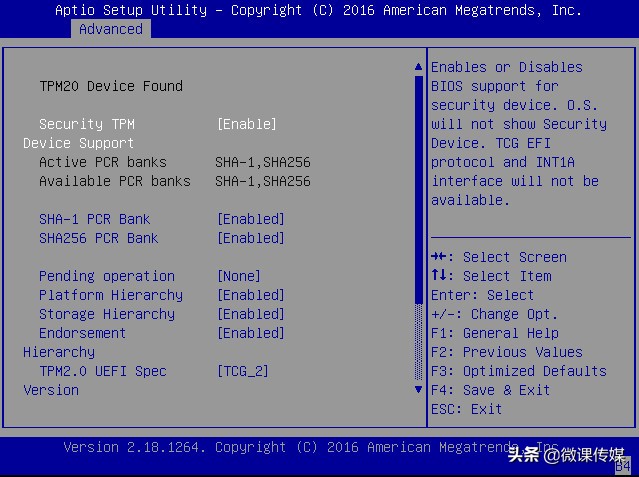This screenshot has width=639, height=477.
Task: Click the TPM20 Device Found text
Action: point(111,86)
